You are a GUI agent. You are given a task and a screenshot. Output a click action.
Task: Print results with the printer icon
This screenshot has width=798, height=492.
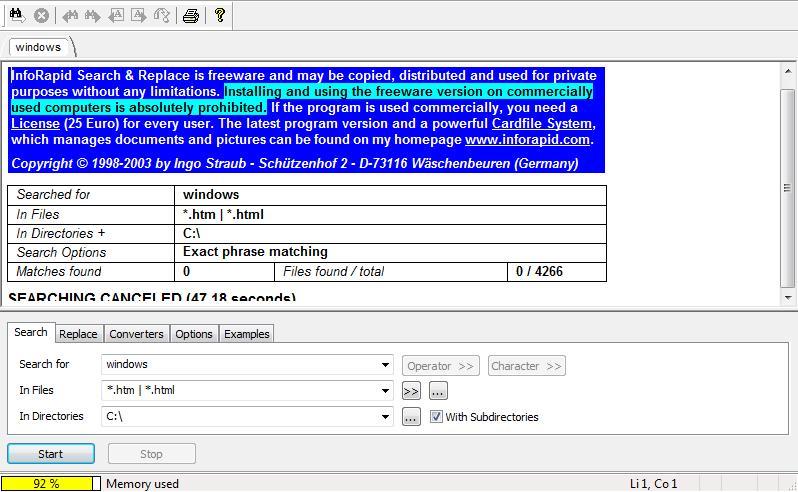(191, 16)
